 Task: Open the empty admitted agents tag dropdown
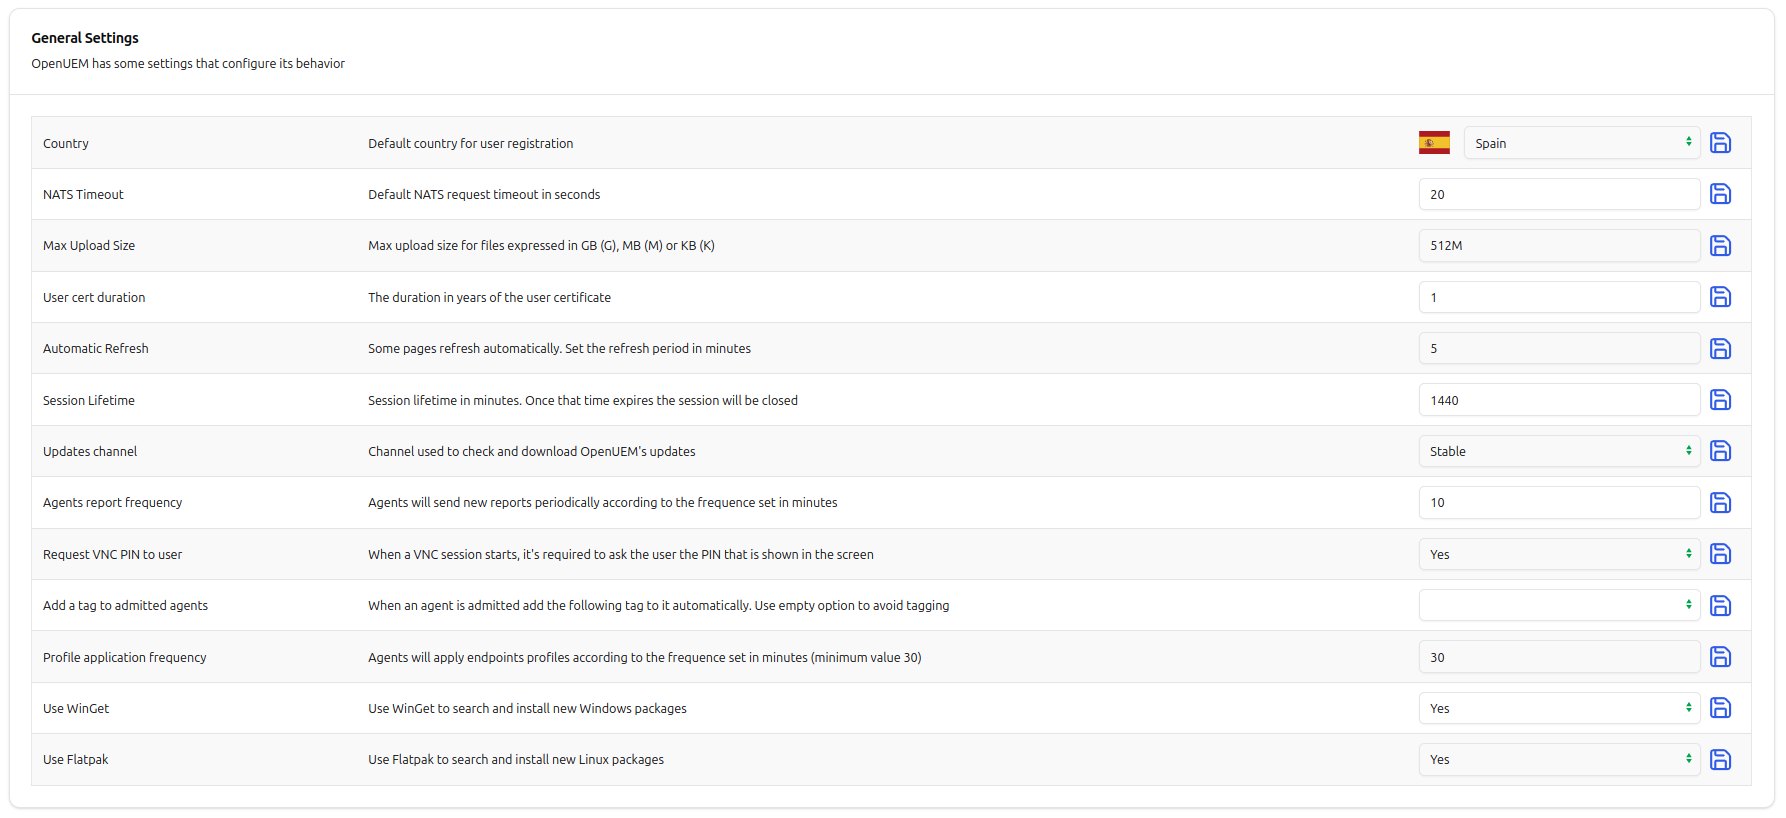(1559, 605)
